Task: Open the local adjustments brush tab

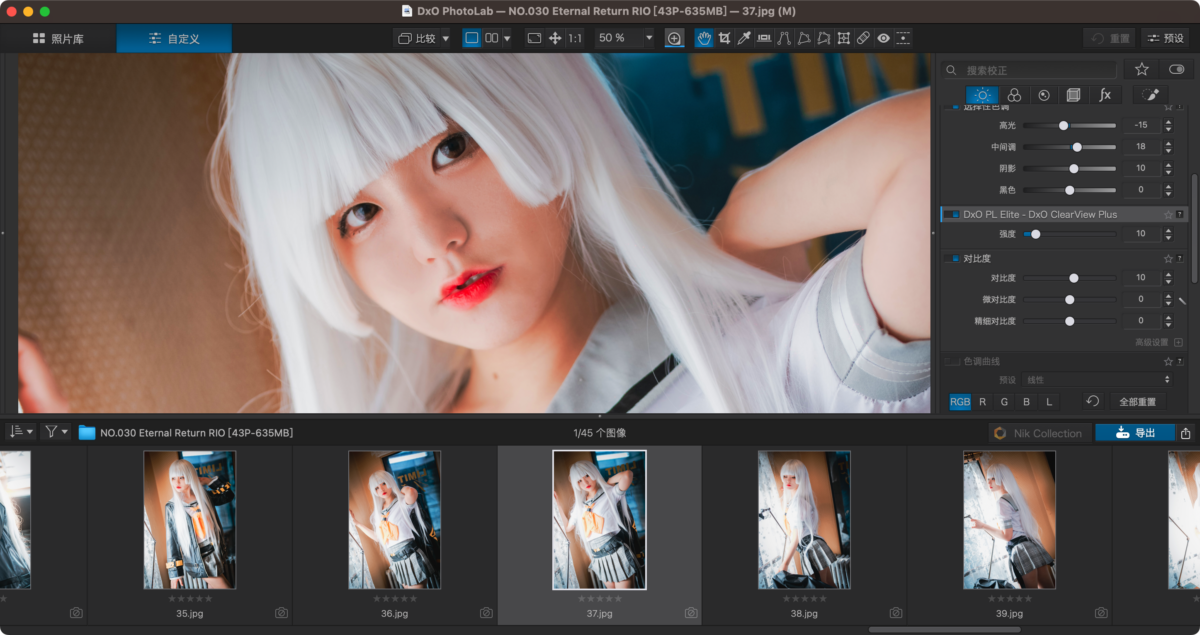Action: [1151, 95]
